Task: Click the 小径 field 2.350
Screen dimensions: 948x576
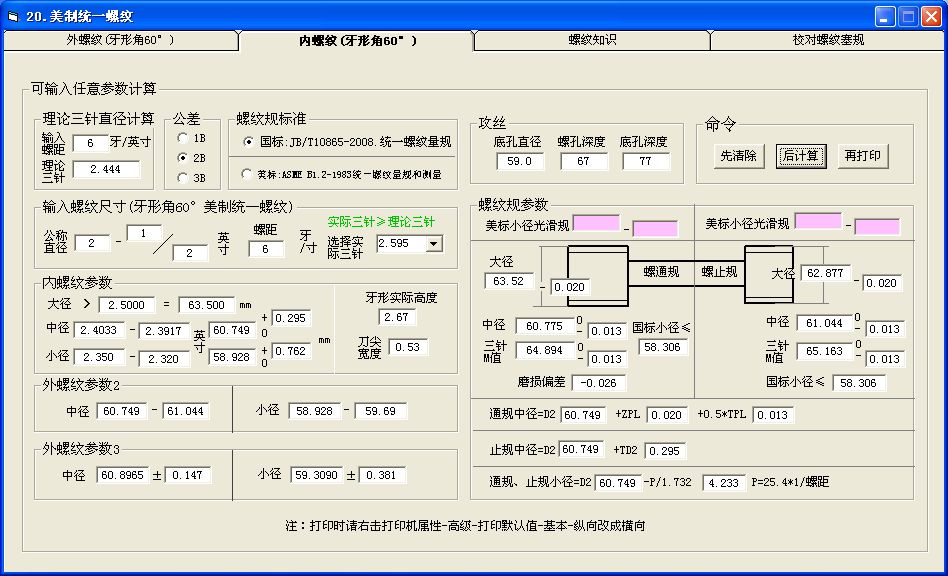Action: click(x=99, y=357)
